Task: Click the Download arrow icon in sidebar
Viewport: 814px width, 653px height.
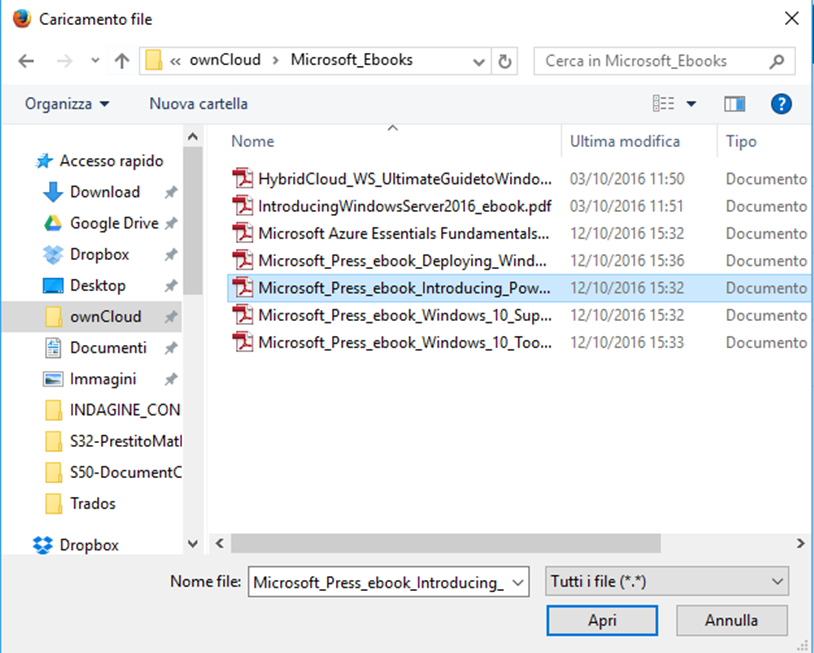Action: click(x=53, y=192)
